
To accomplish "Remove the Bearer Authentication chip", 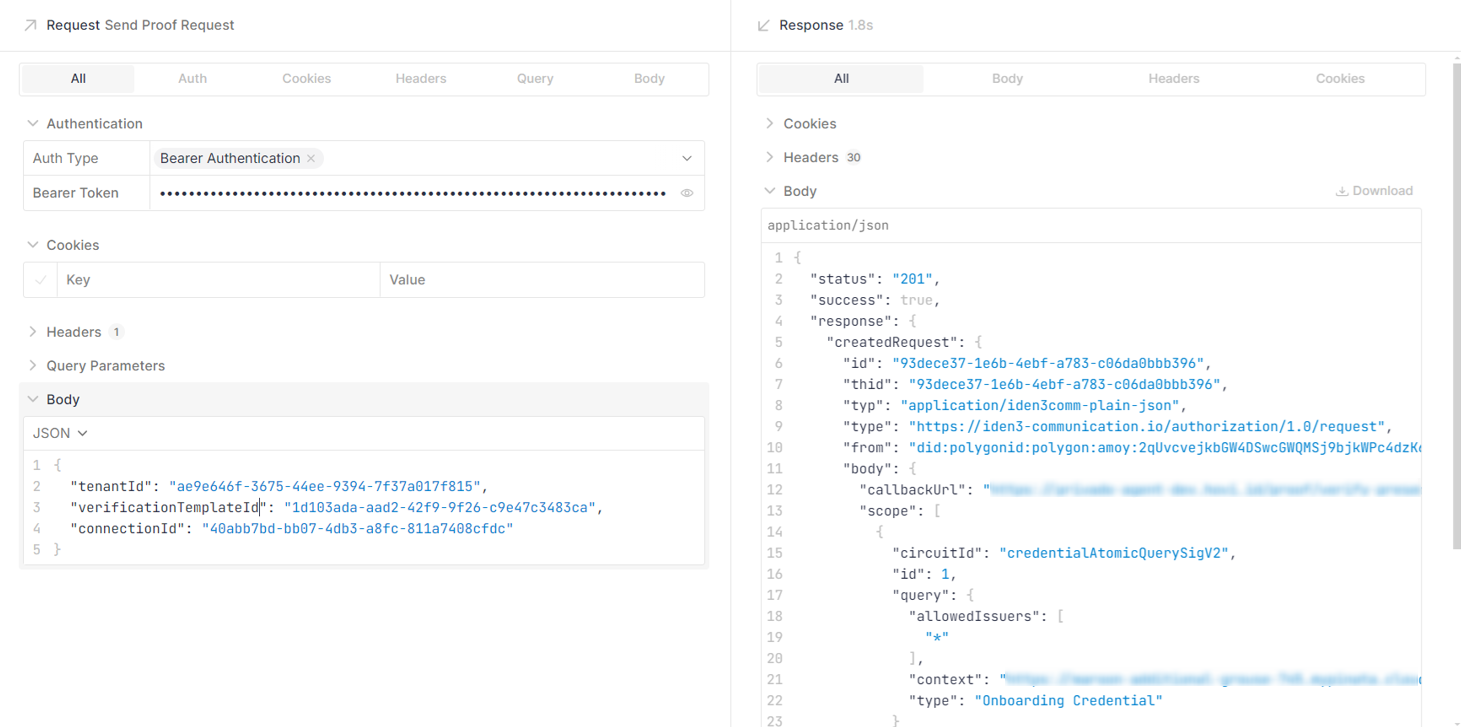I will click(312, 158).
